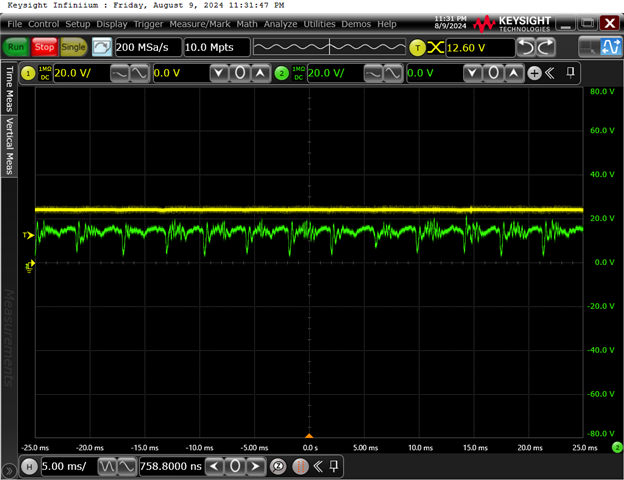The width and height of the screenshot is (624, 480).
Task: Edit channel 1 offset 0.0 V field
Action: (x=181, y=73)
